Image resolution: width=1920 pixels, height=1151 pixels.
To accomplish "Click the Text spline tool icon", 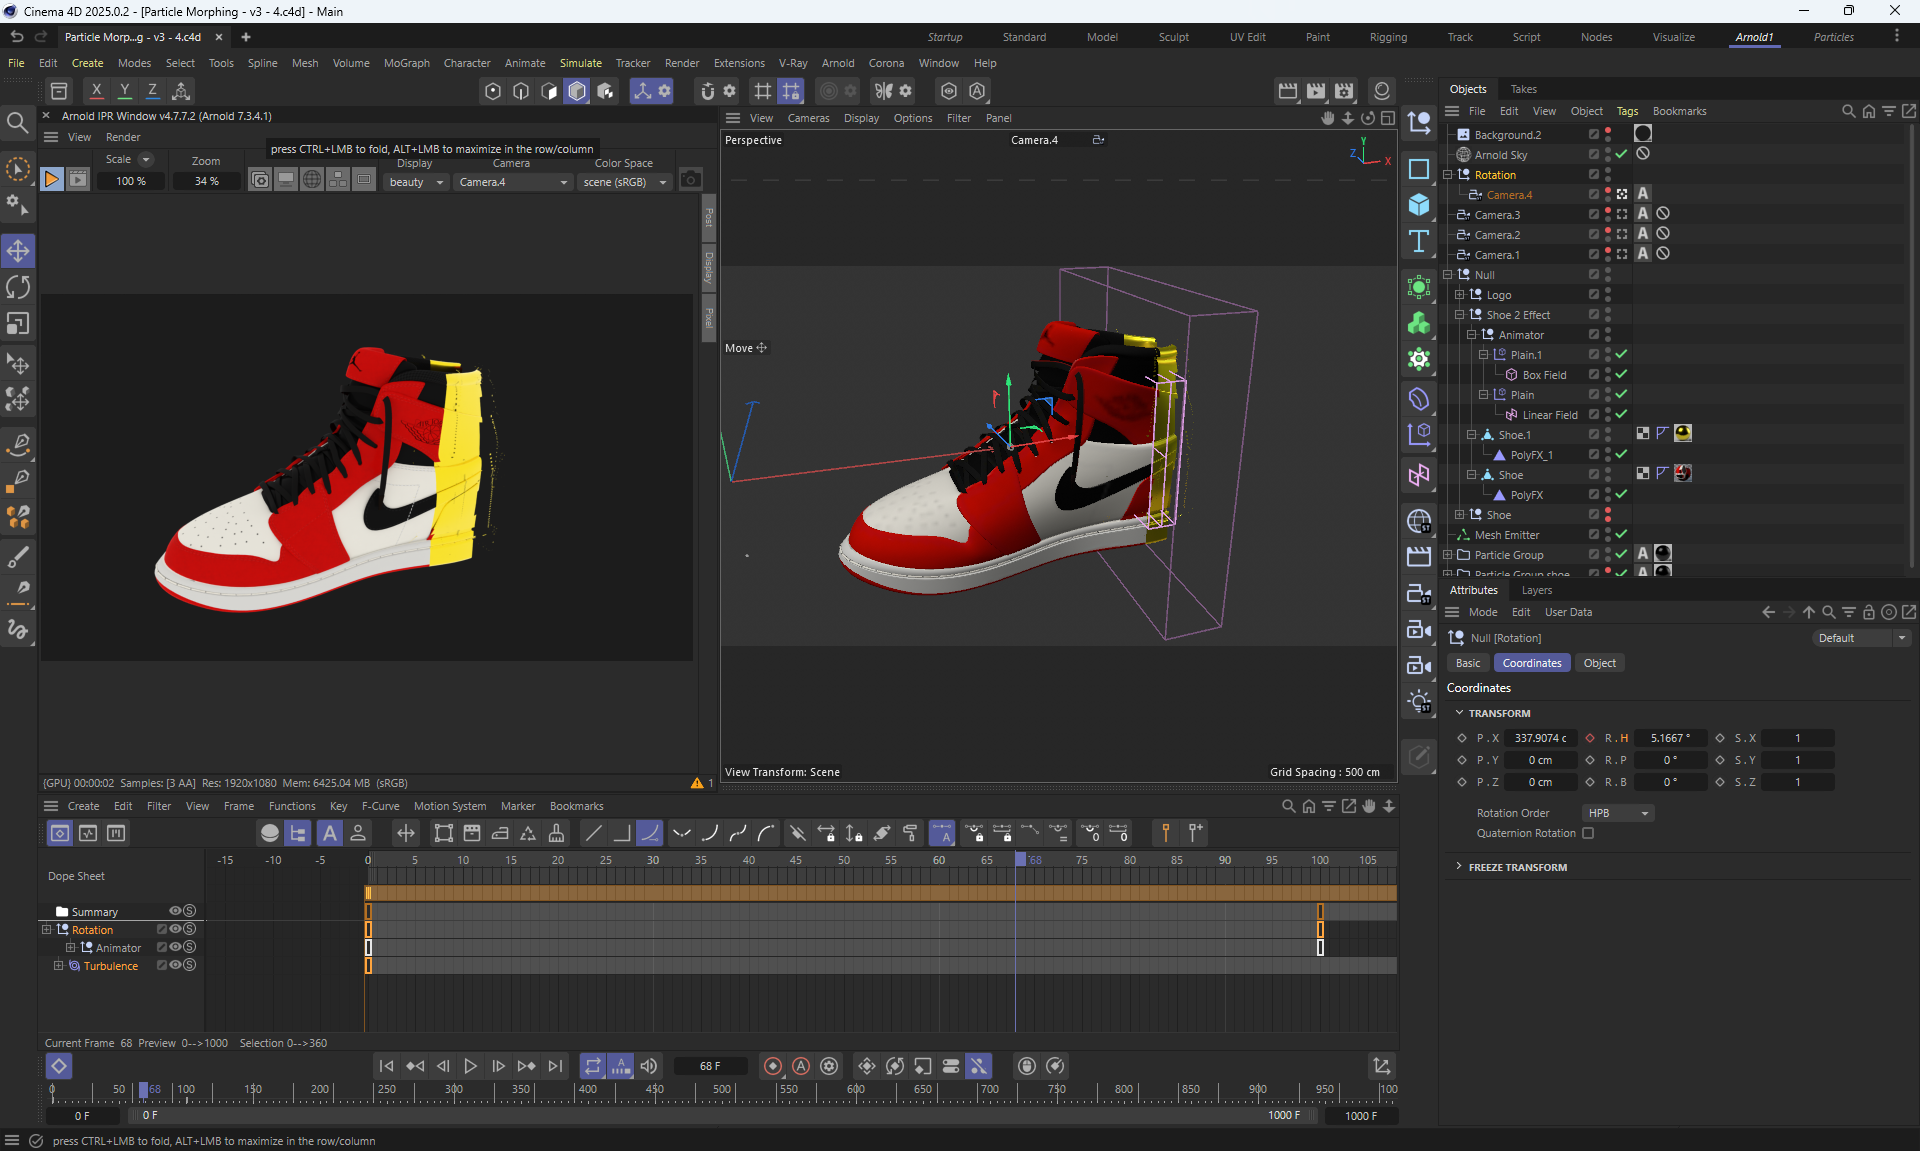I will click(1419, 241).
